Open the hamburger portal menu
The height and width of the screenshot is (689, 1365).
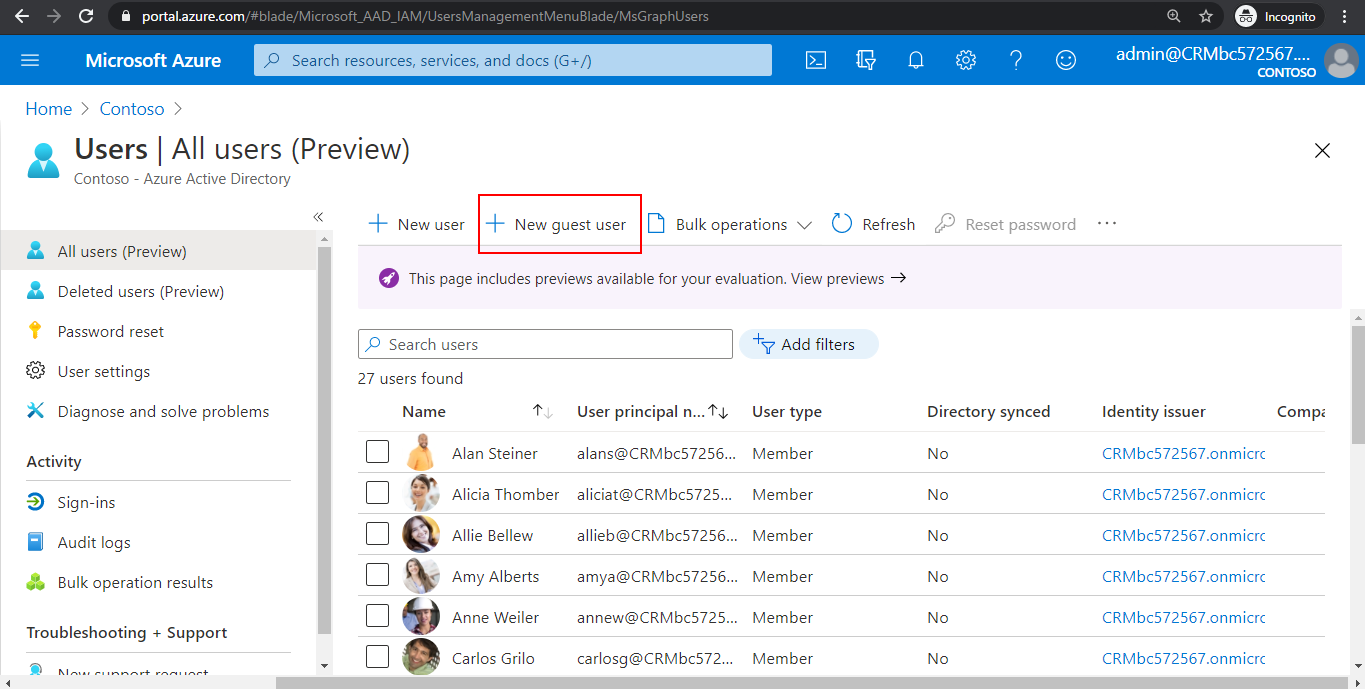[x=30, y=60]
